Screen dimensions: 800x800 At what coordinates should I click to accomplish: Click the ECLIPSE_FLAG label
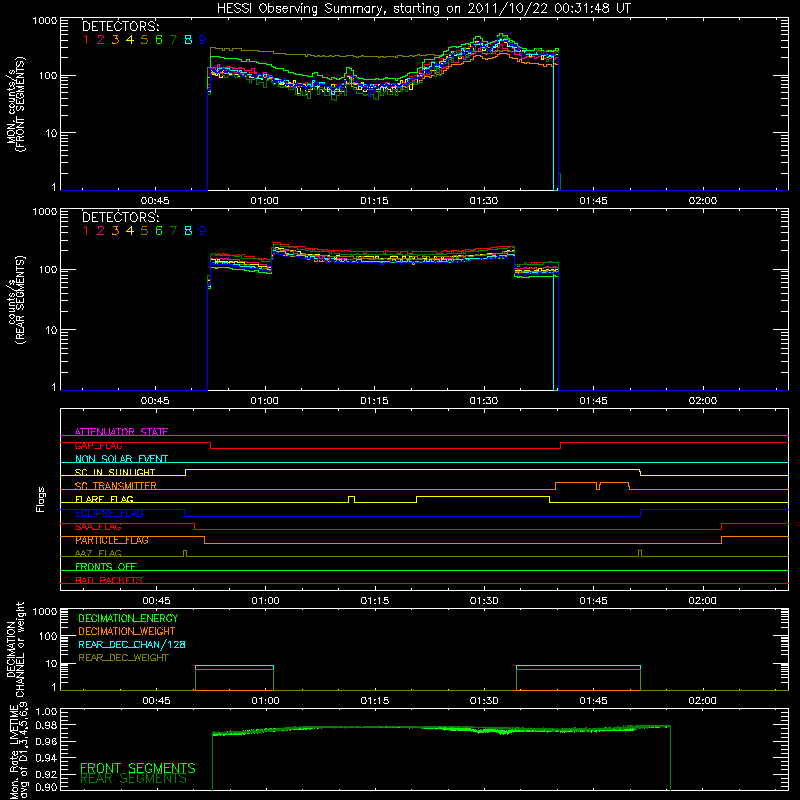click(109, 513)
